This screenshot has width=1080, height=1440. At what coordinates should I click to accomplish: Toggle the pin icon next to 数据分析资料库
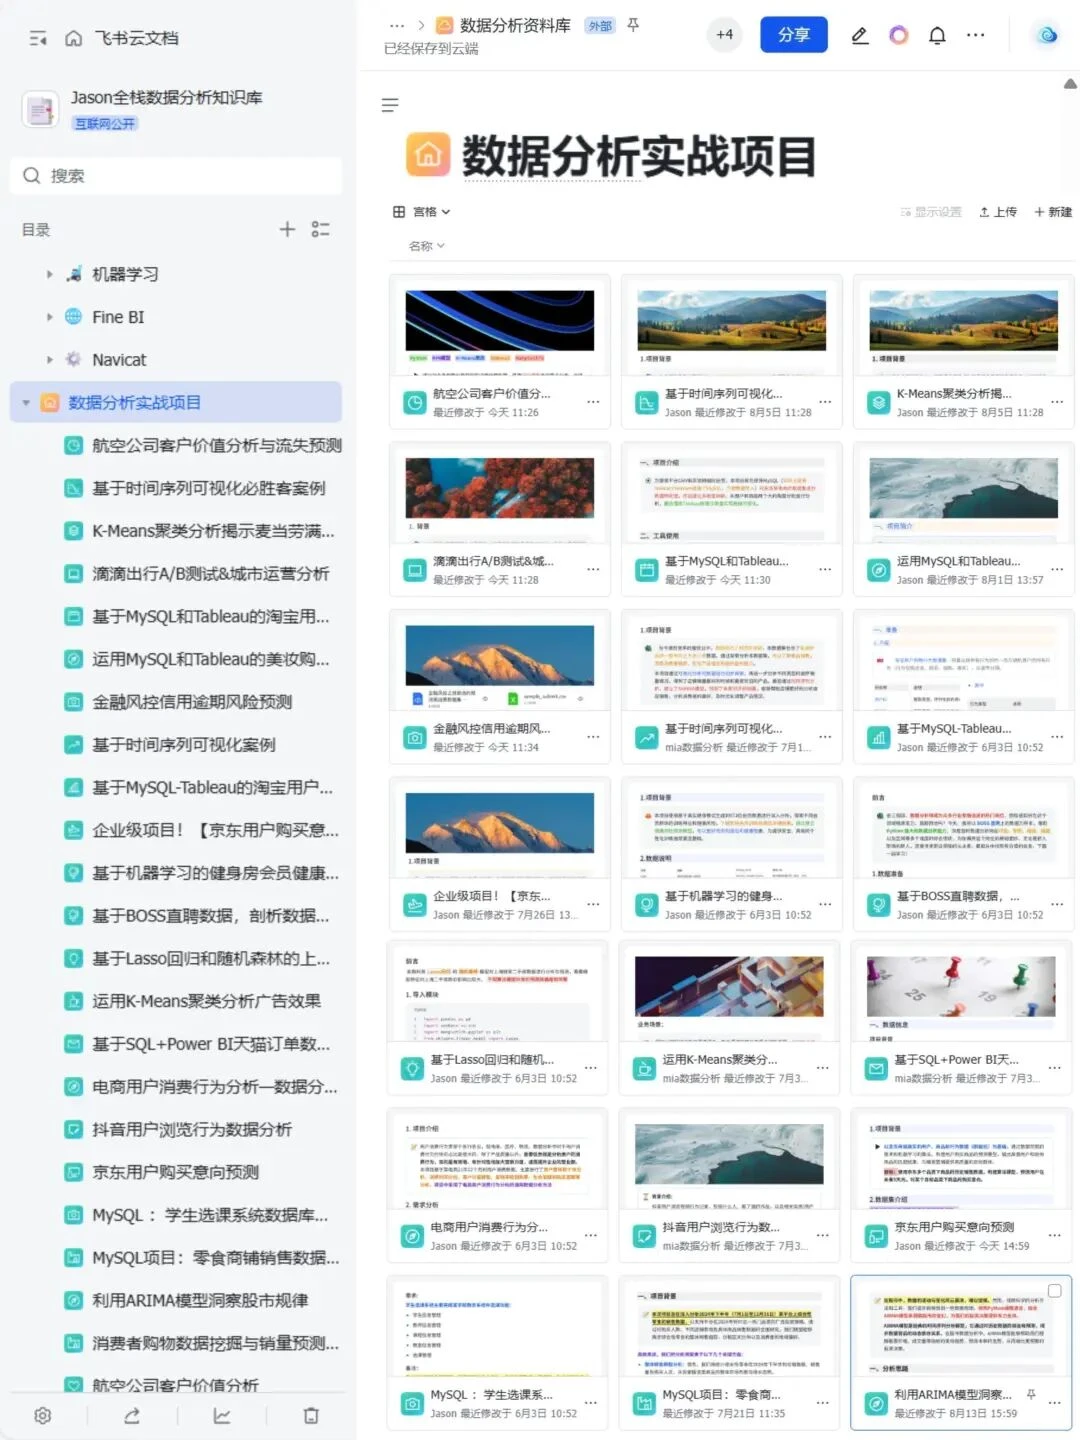(633, 25)
